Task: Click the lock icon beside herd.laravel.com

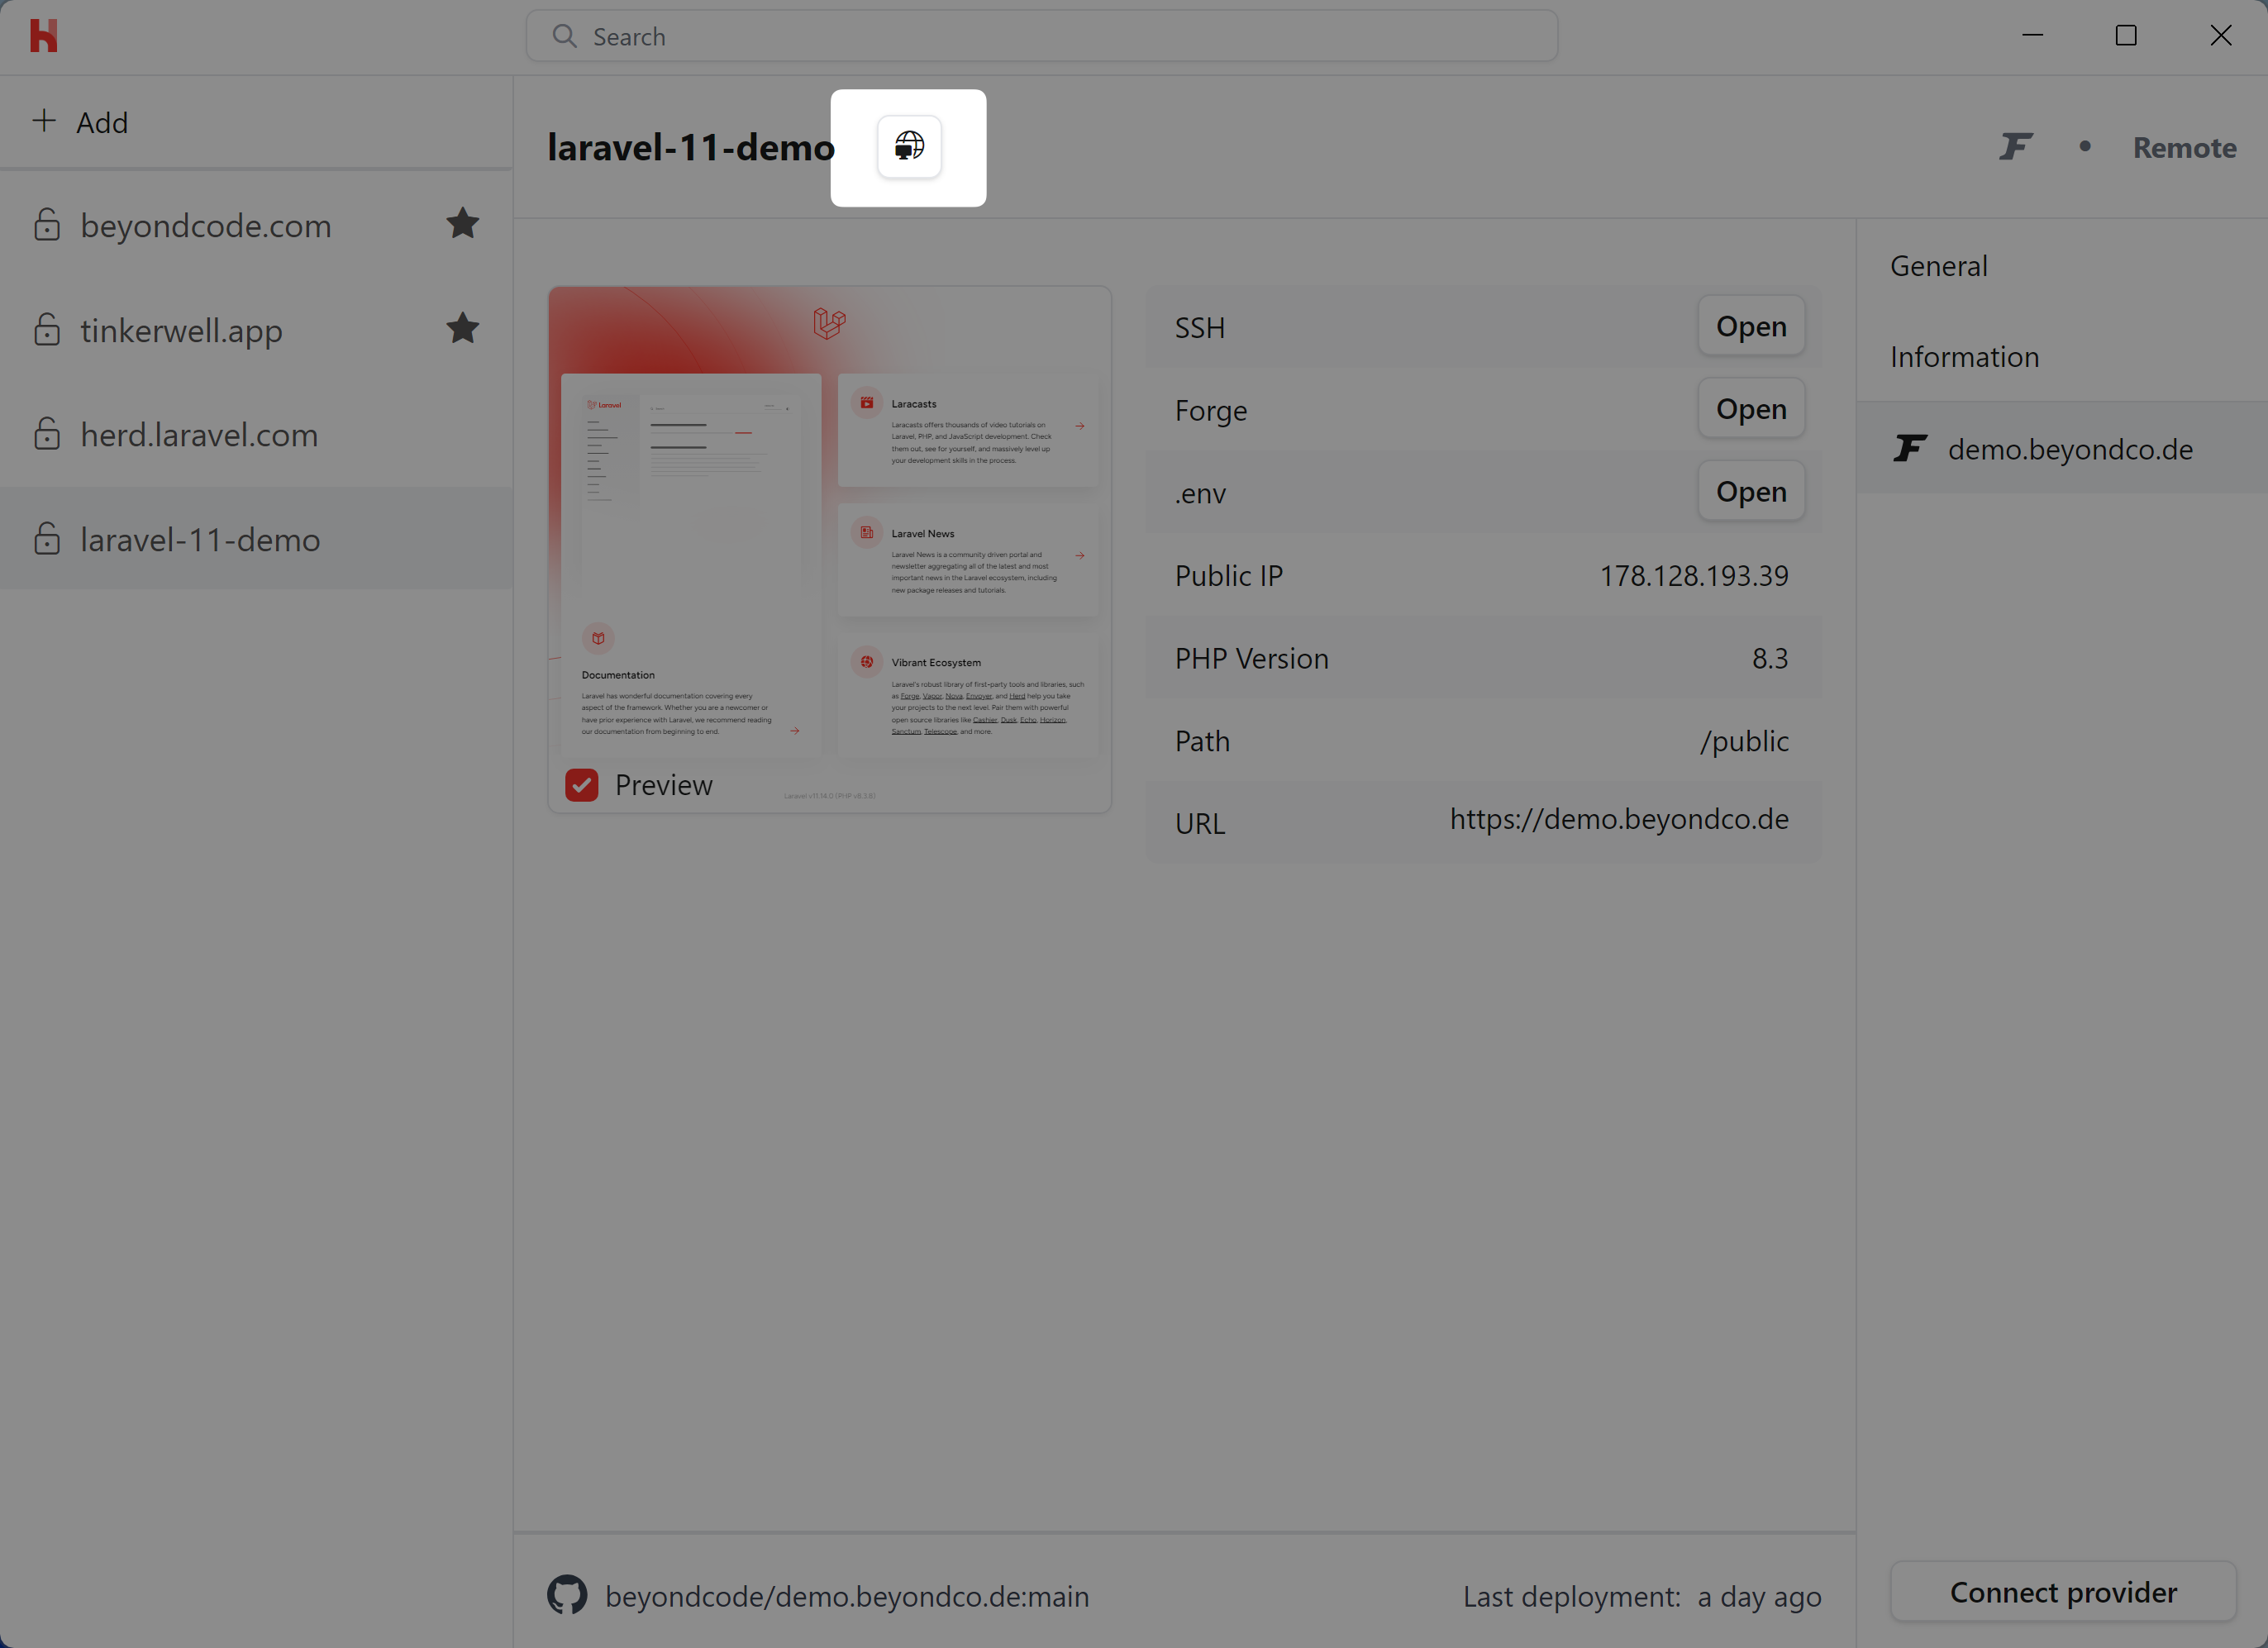Action: [47, 434]
